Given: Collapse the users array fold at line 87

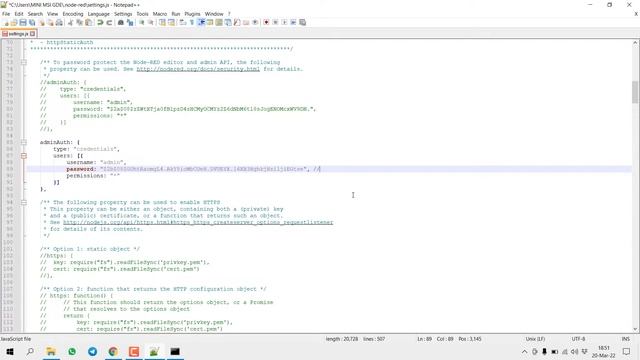Looking at the screenshot, I should [24, 156].
